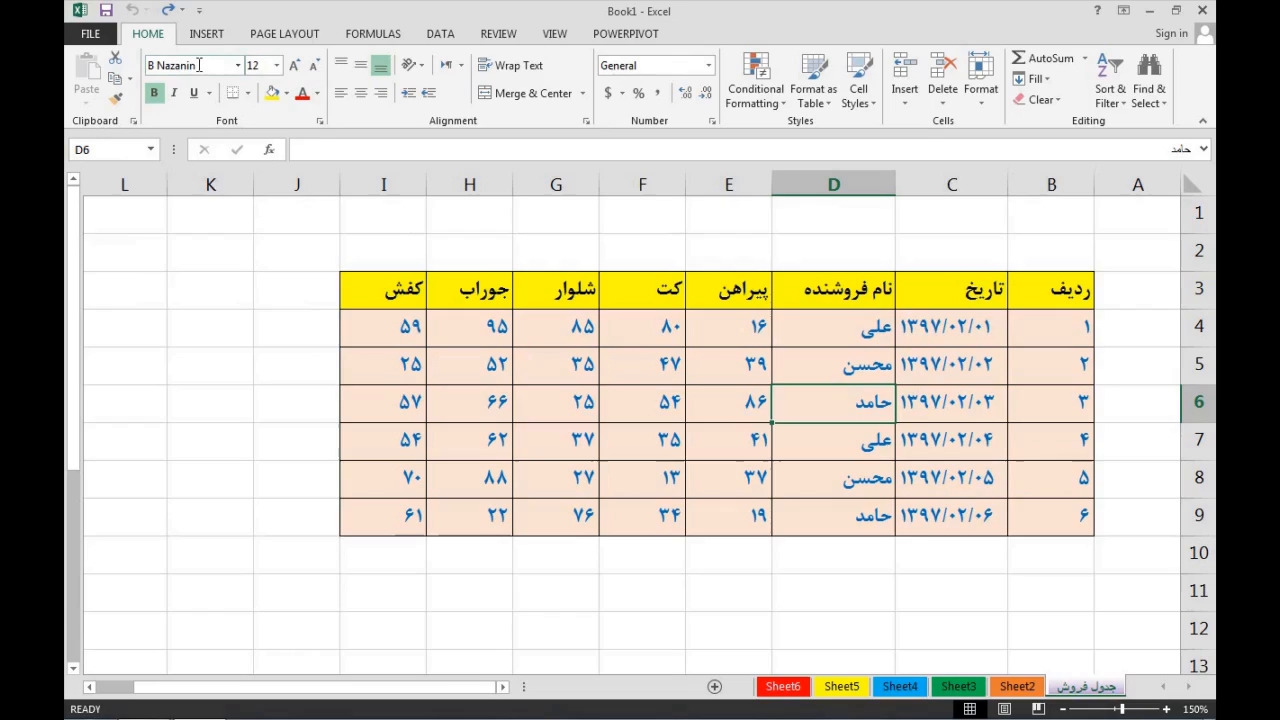Open the number format General dropdown
The height and width of the screenshot is (720, 1280).
click(708, 66)
